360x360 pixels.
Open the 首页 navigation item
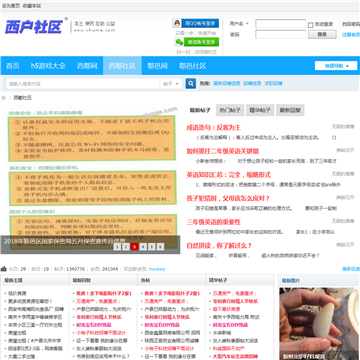[x=13, y=66]
